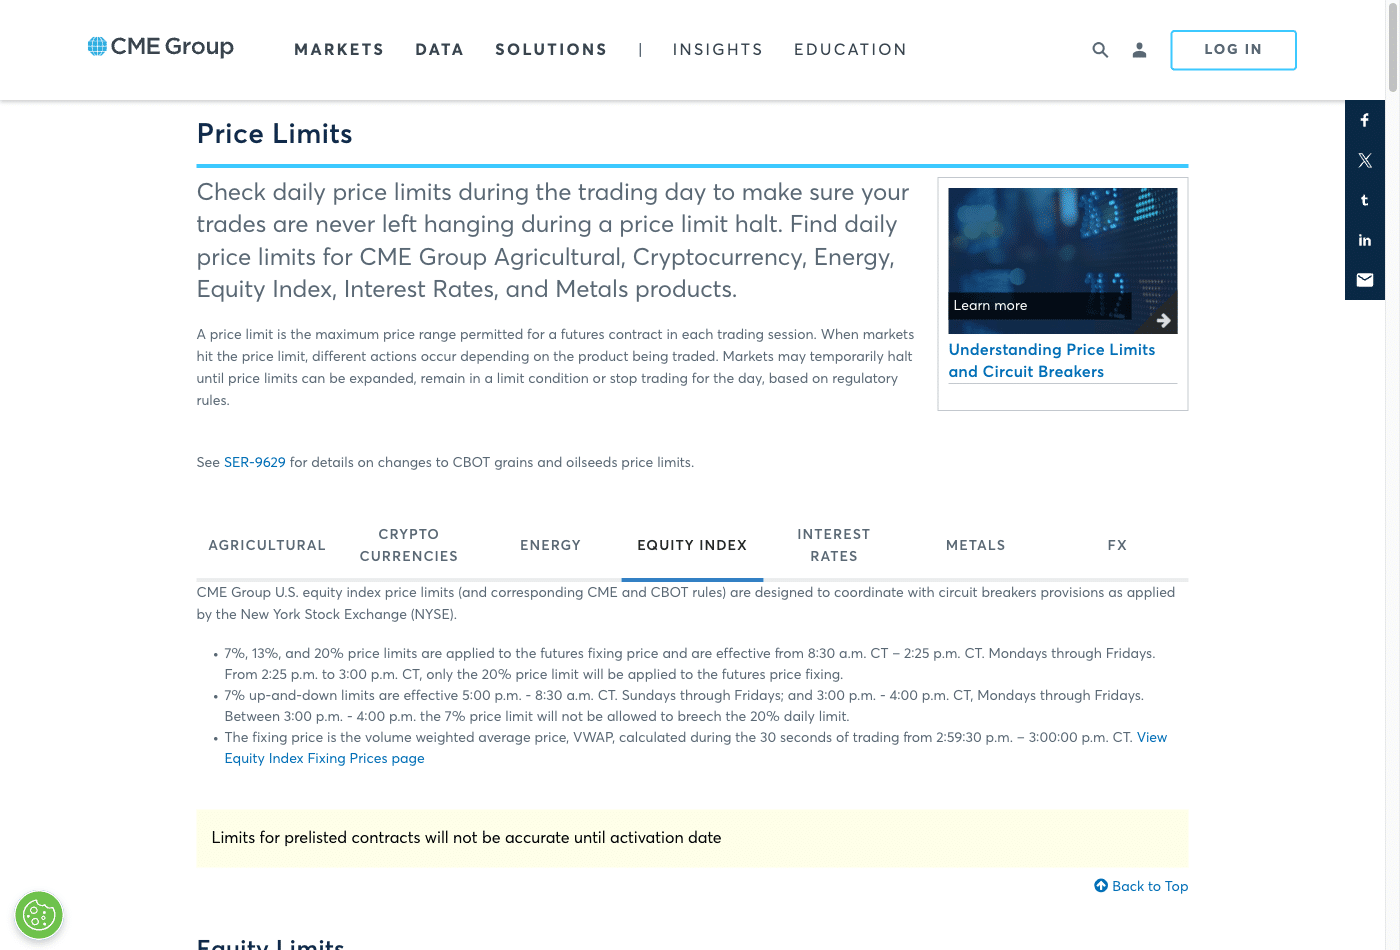
Task: Switch to the Agricultural tab
Action: click(x=267, y=545)
